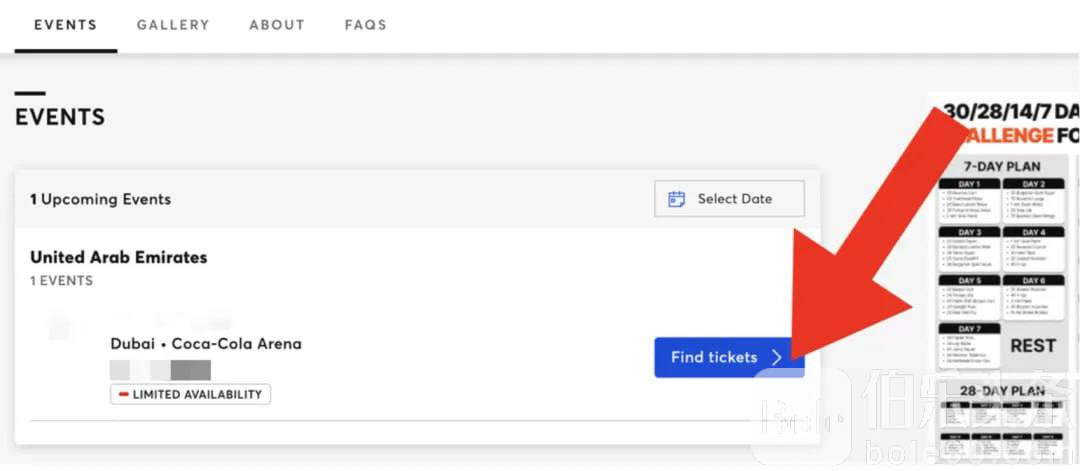Click the 28-DAY PLAN header

(1002, 391)
